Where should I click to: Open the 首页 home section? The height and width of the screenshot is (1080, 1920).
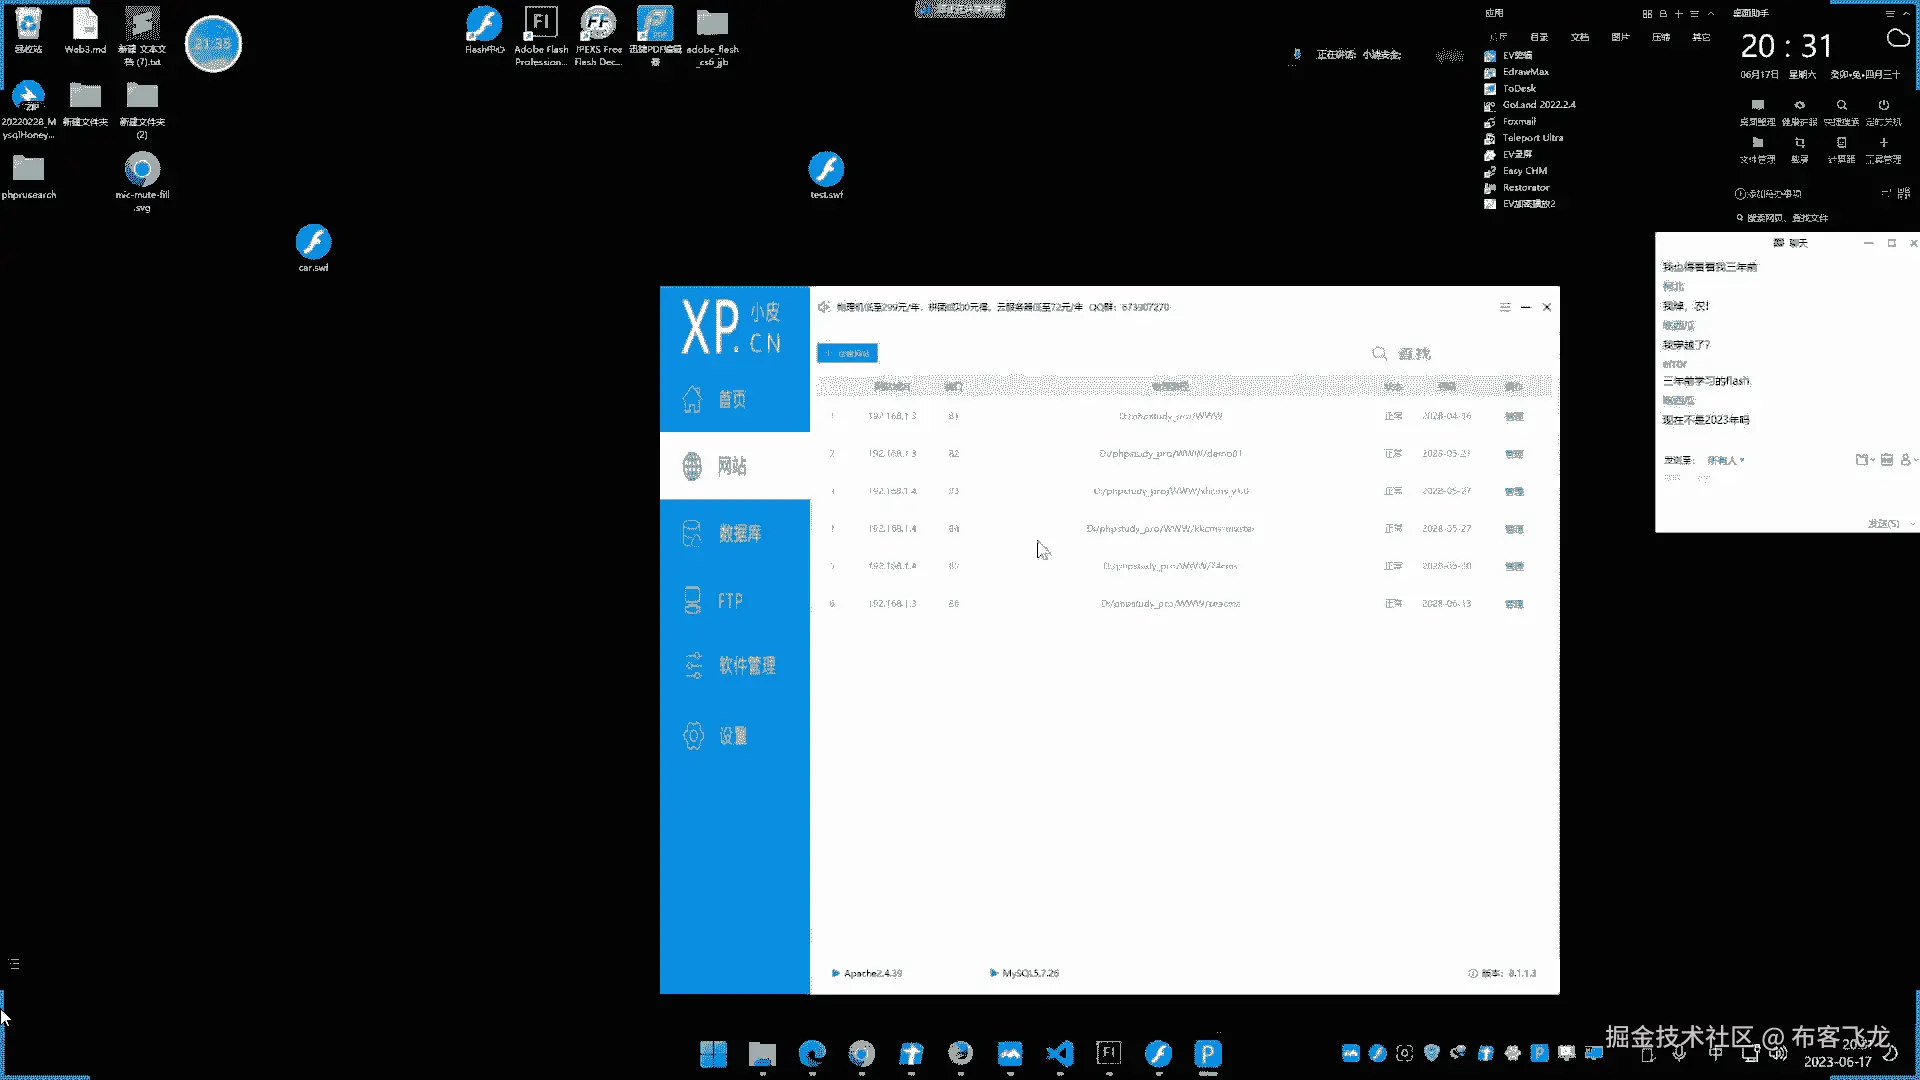pos(733,399)
